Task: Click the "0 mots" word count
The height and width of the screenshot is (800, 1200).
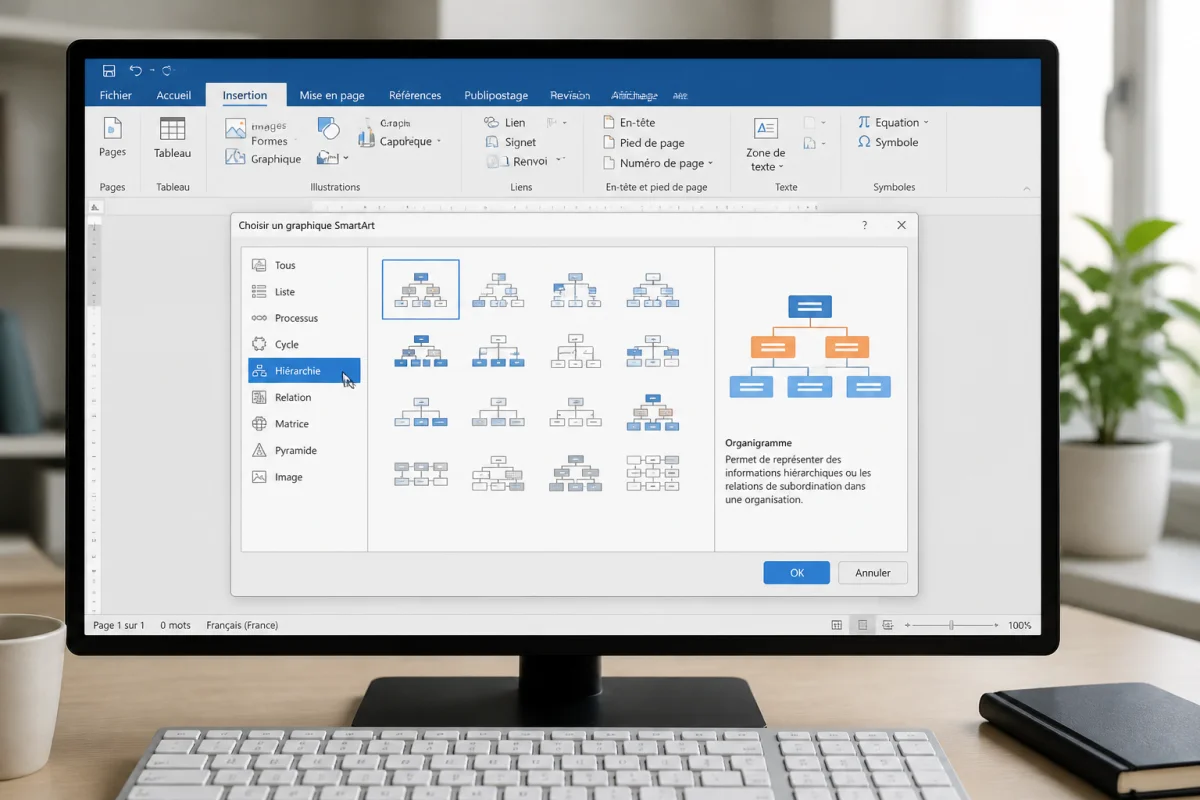Action: pos(175,625)
